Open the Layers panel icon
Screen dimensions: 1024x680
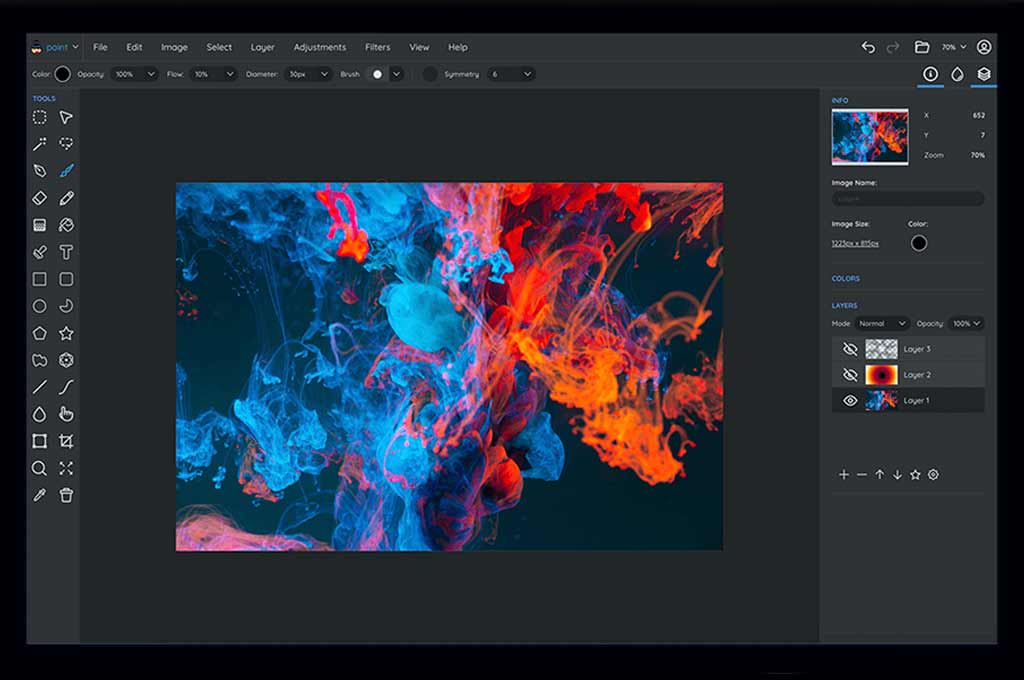click(x=982, y=73)
